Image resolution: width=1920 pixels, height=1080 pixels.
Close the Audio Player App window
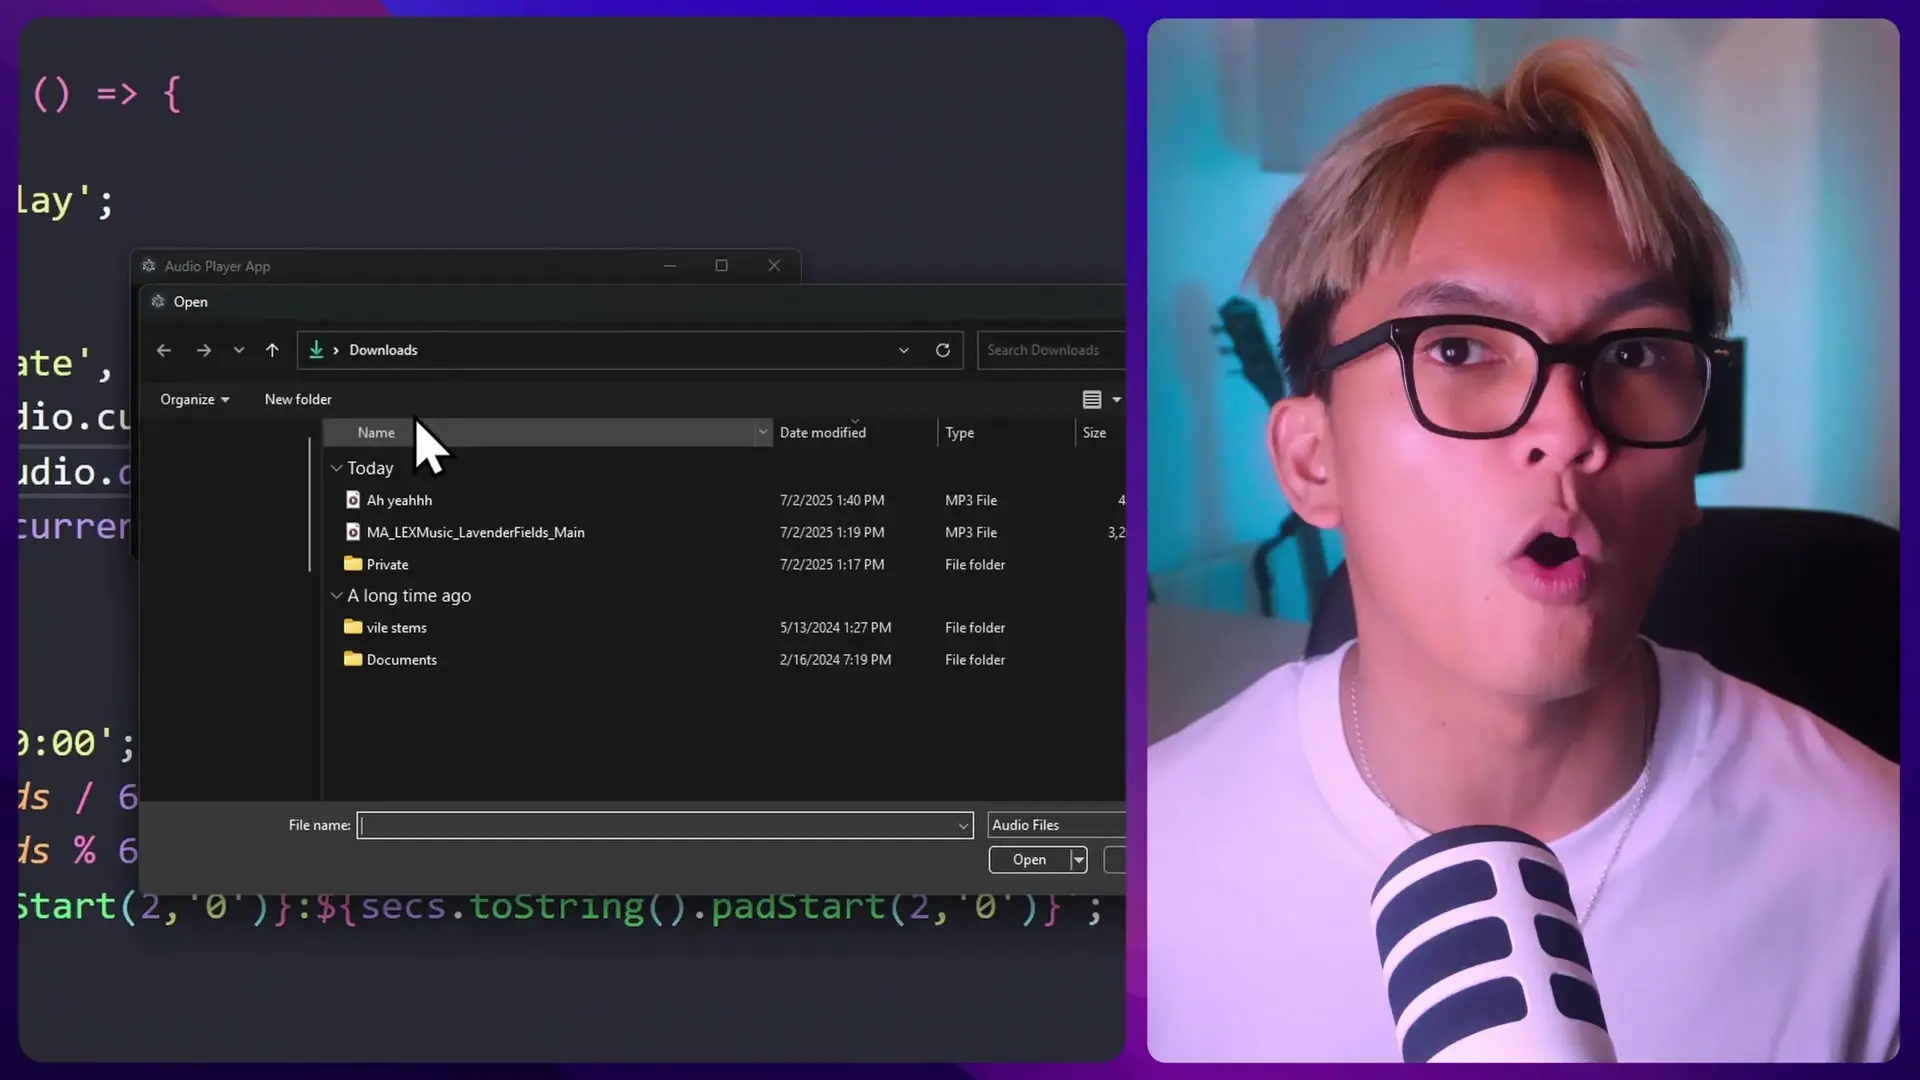click(x=774, y=266)
